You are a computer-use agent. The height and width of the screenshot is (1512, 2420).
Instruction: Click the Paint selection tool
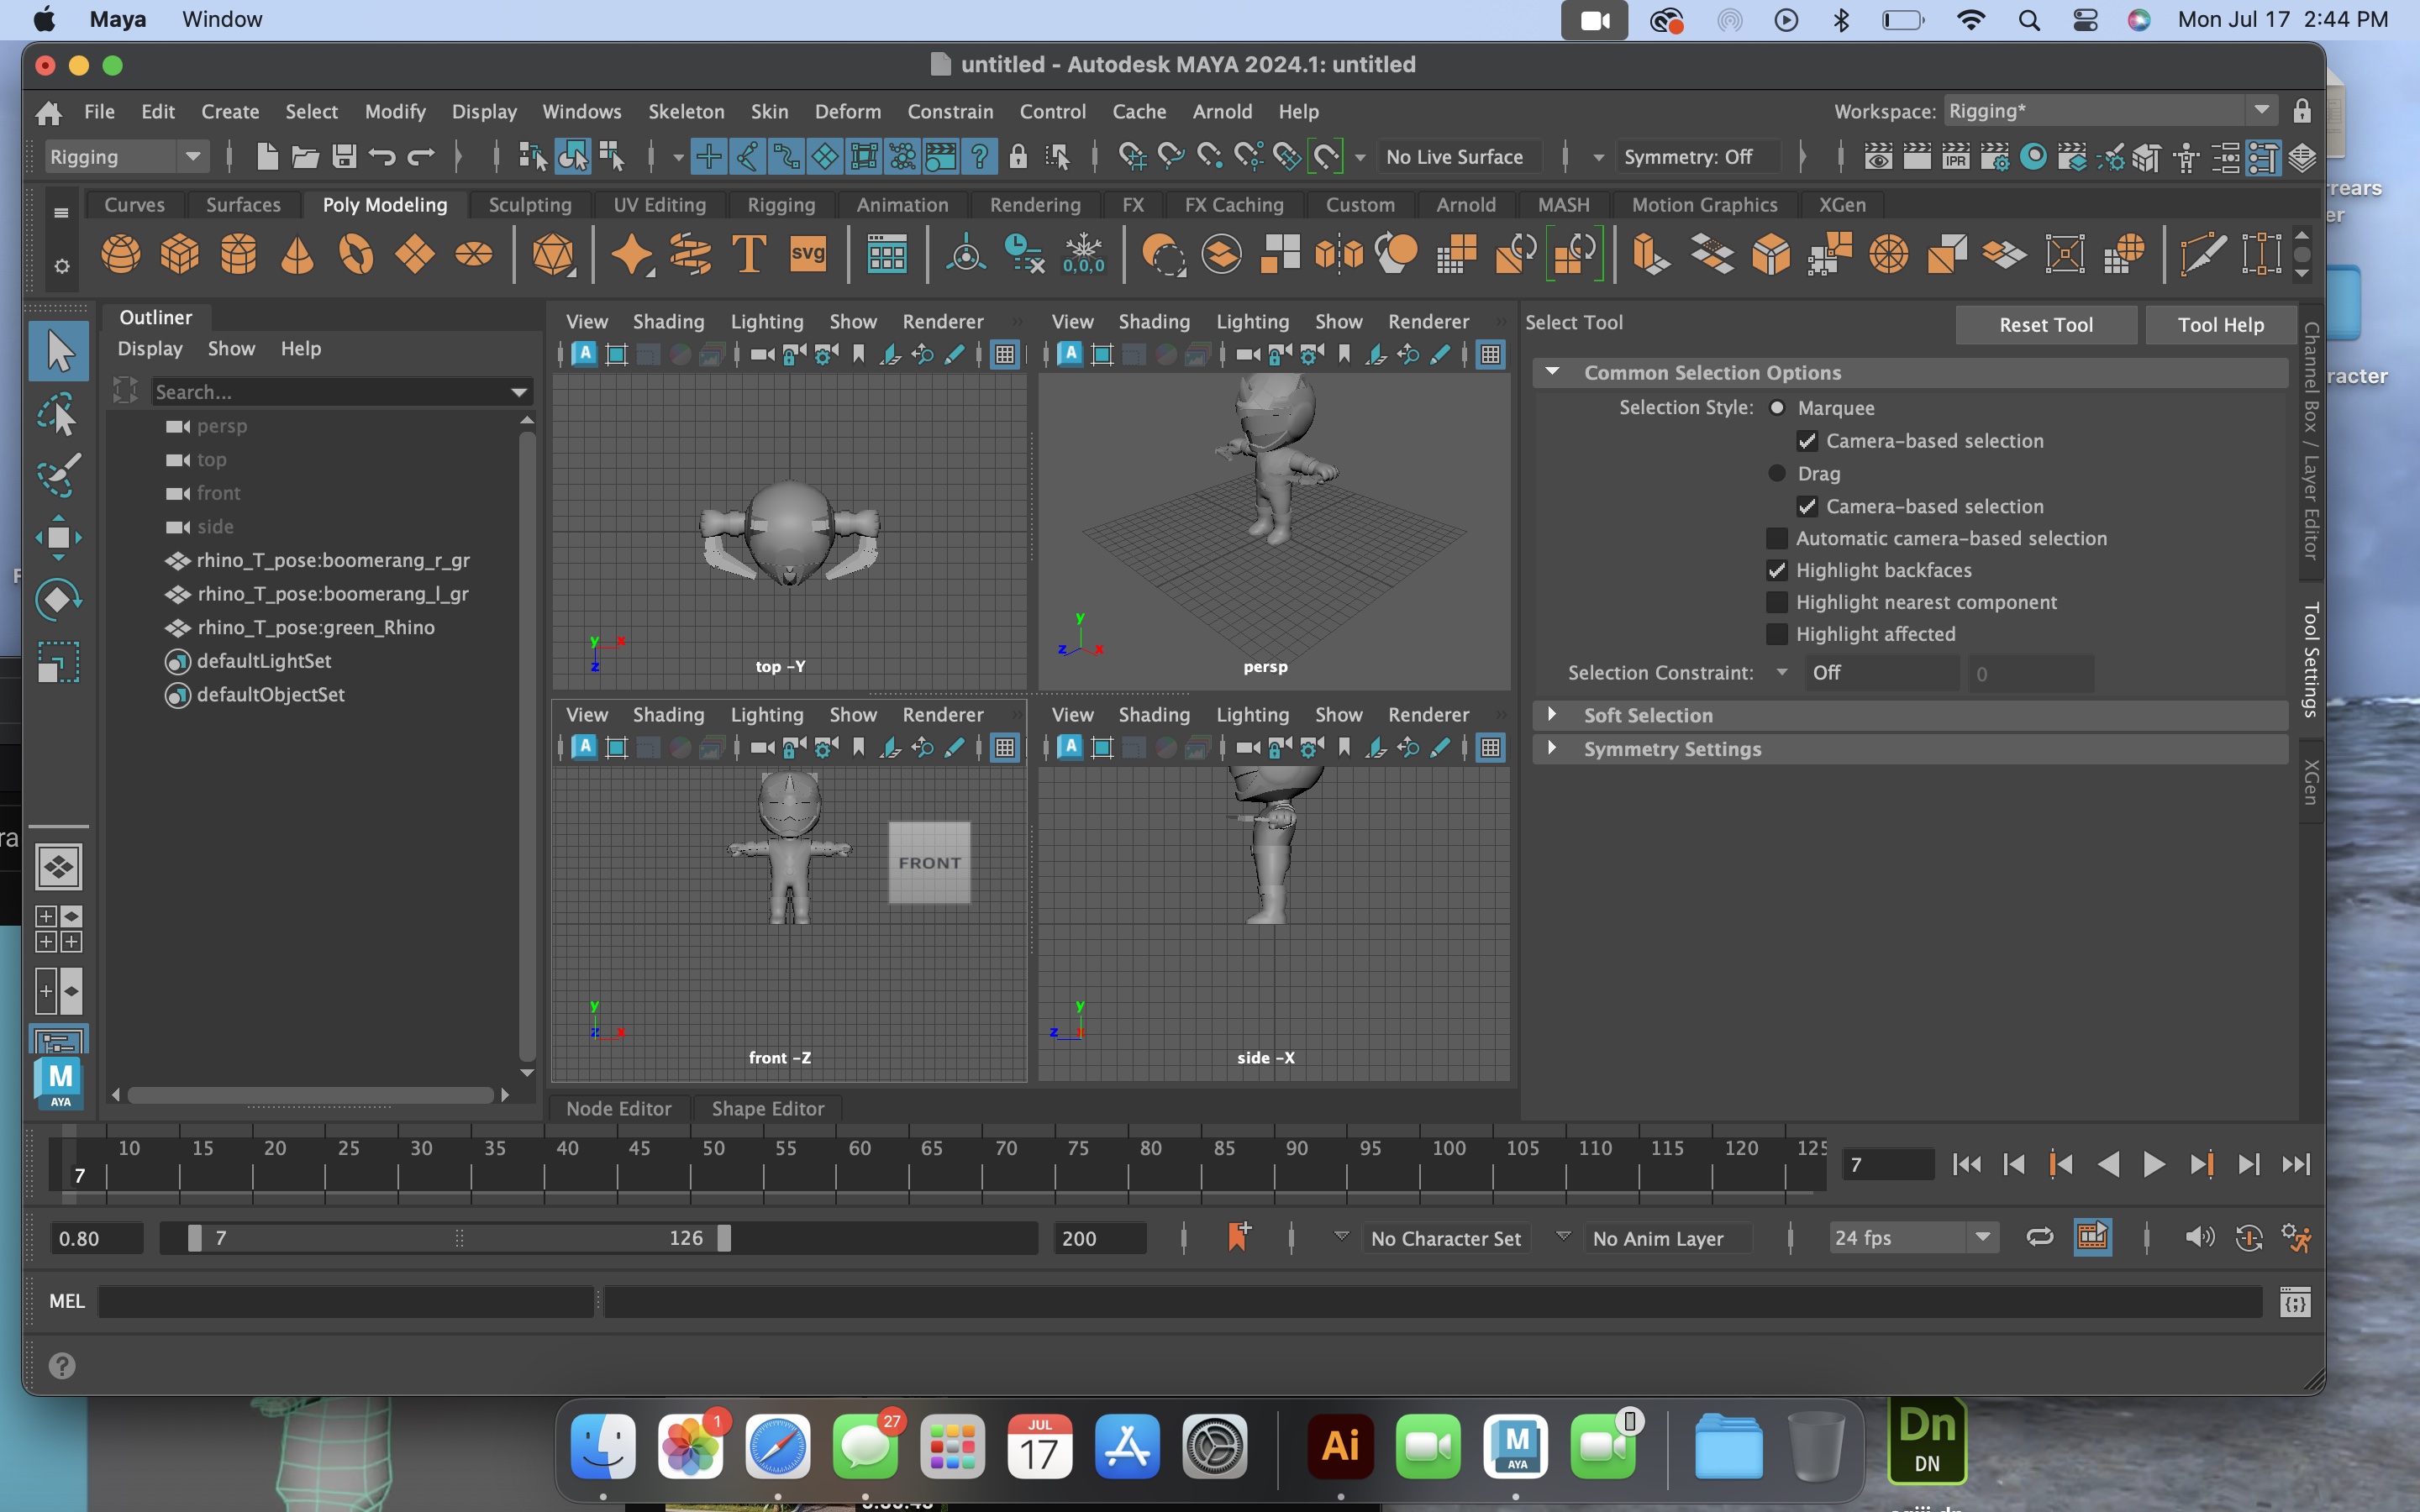click(58, 476)
